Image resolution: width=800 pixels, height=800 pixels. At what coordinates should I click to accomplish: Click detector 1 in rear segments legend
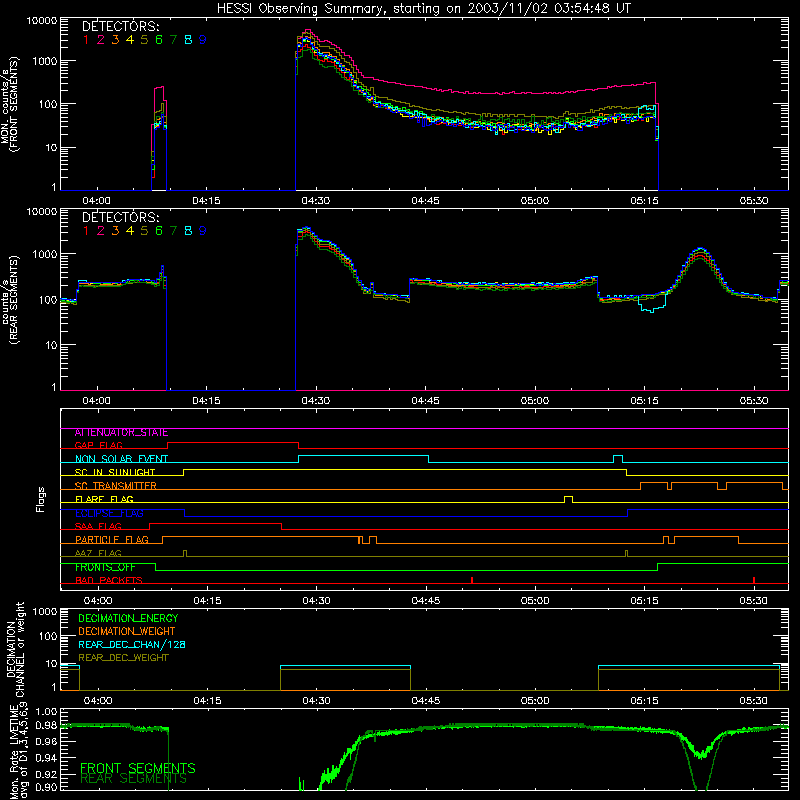[86, 231]
